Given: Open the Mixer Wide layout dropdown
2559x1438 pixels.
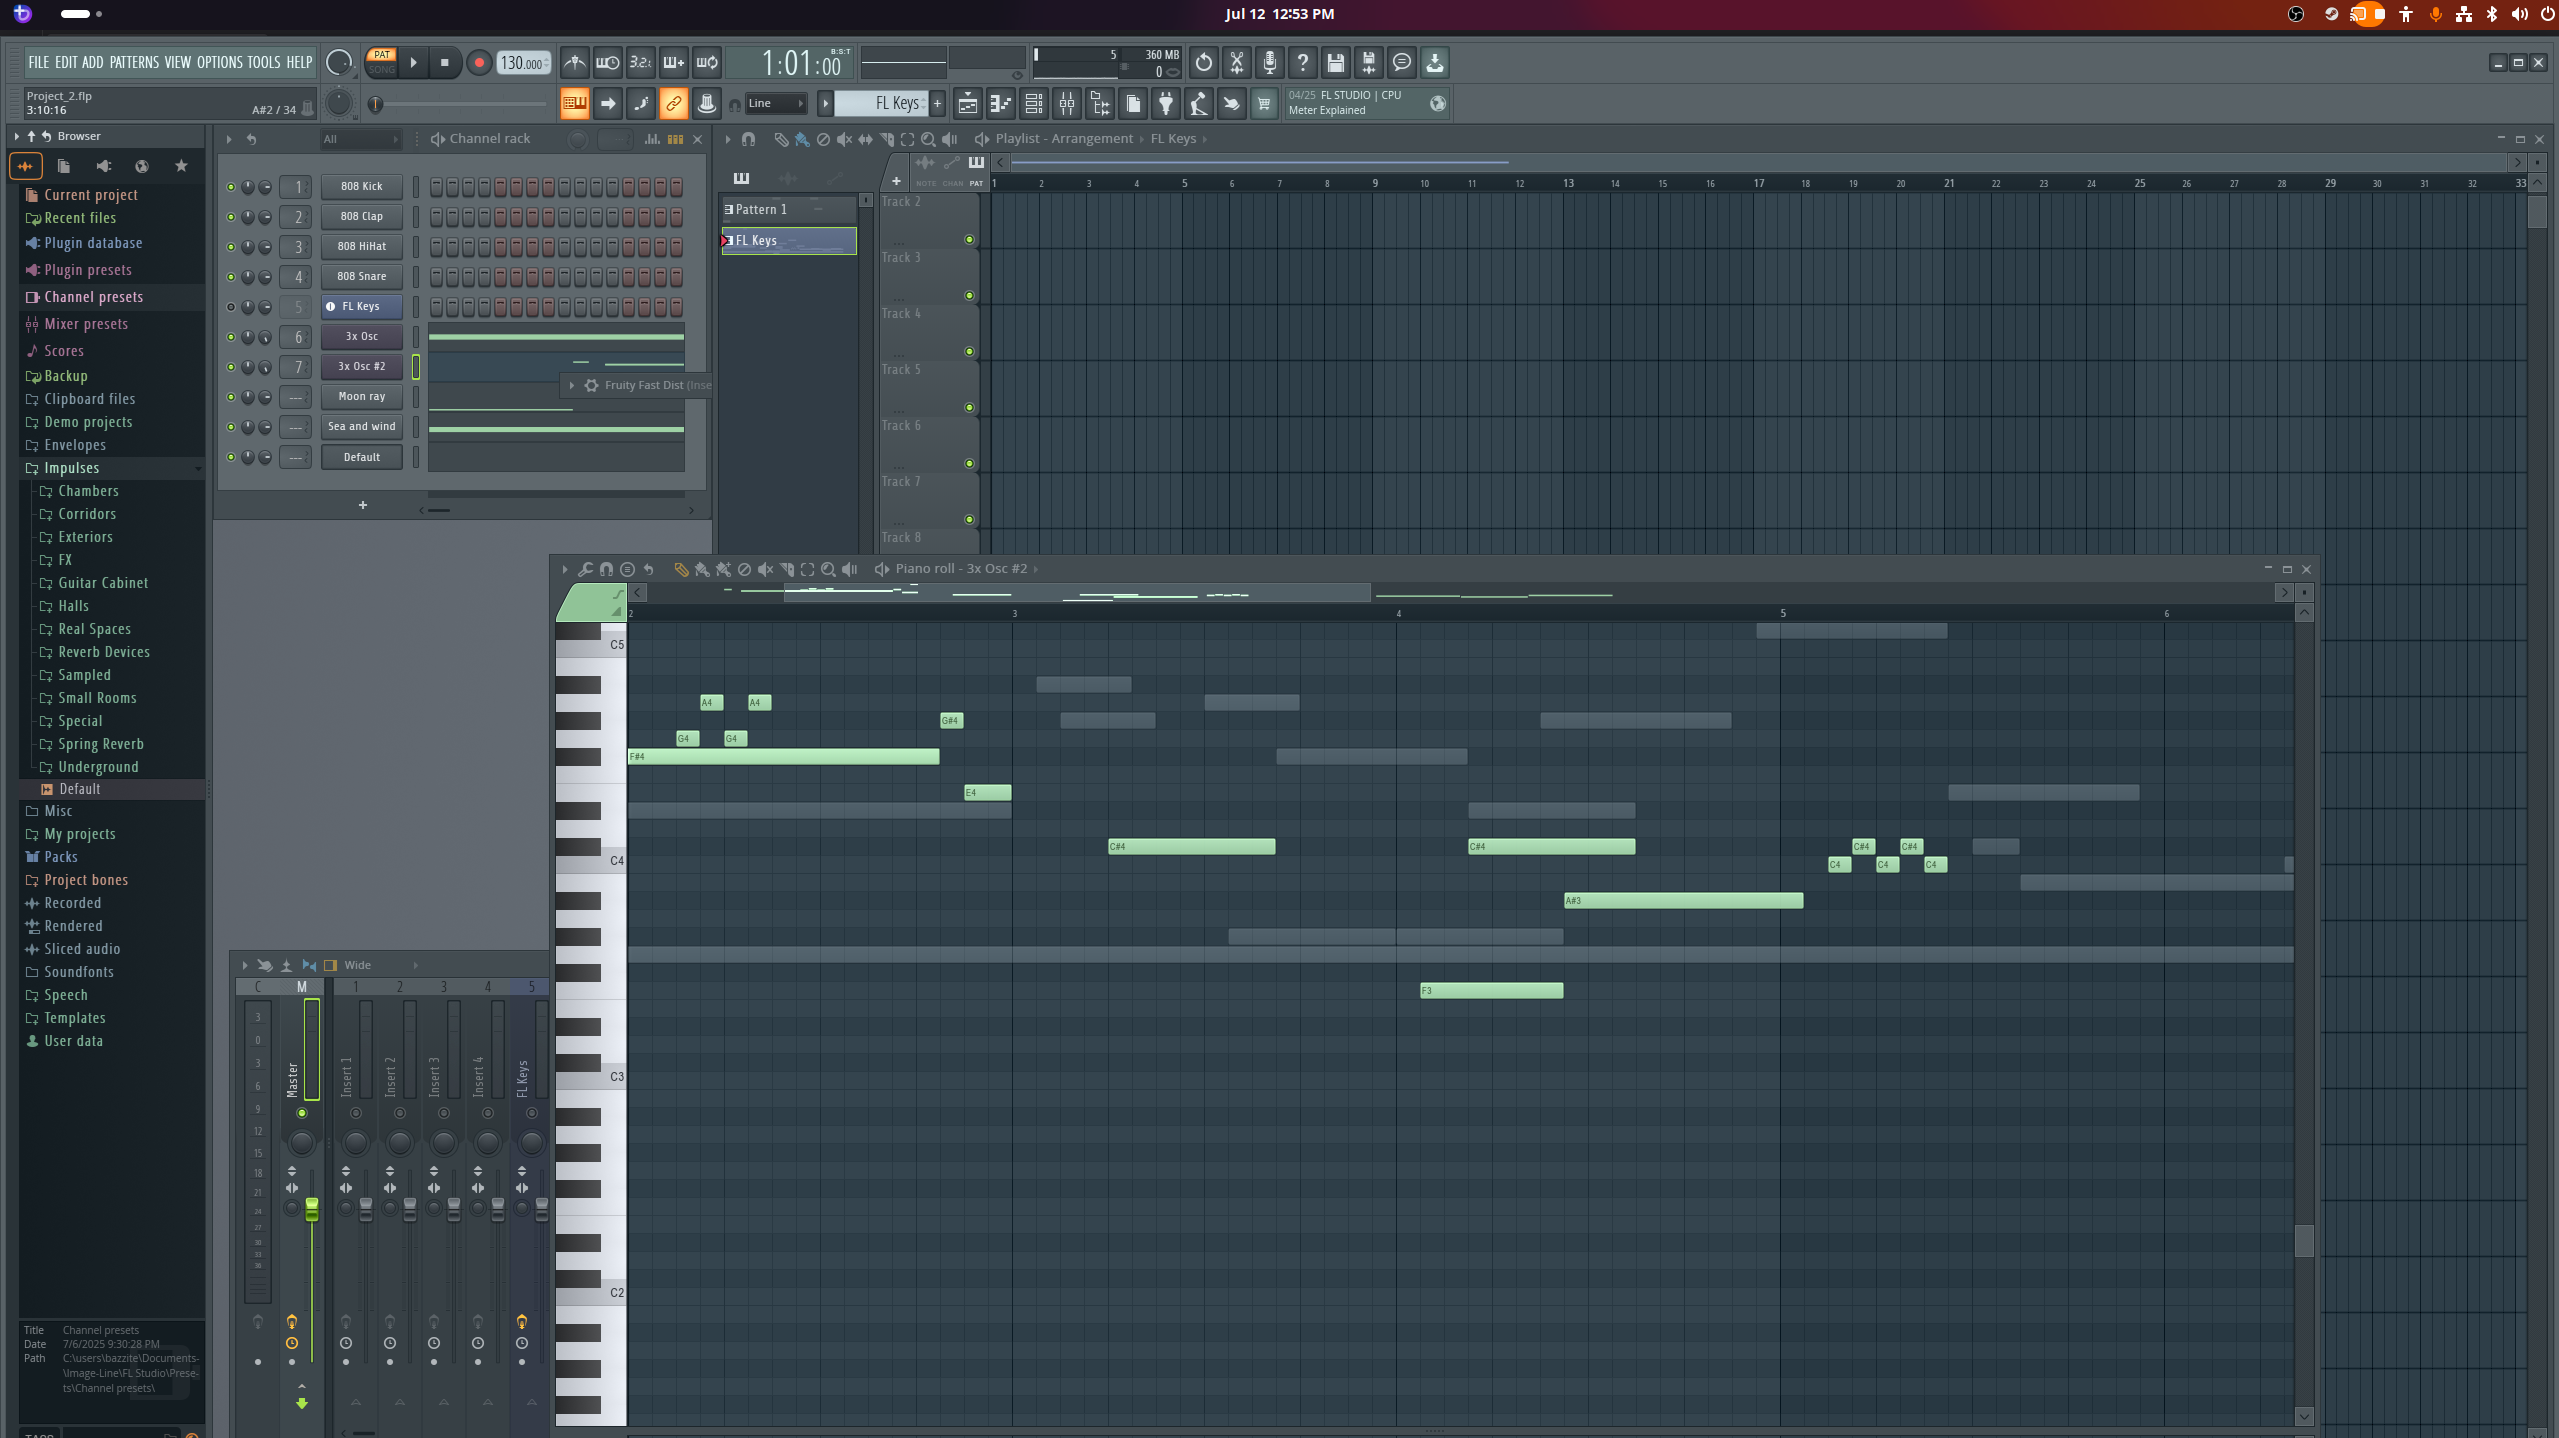Looking at the screenshot, I should (x=380, y=965).
